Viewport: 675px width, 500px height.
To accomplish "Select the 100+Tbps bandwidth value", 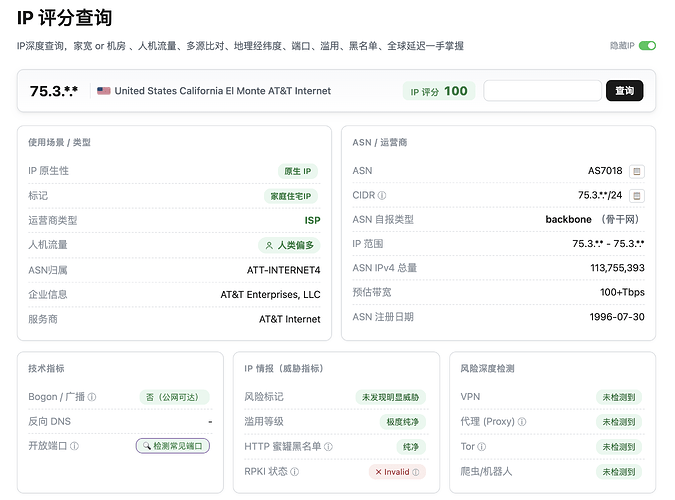I will [x=622, y=292].
